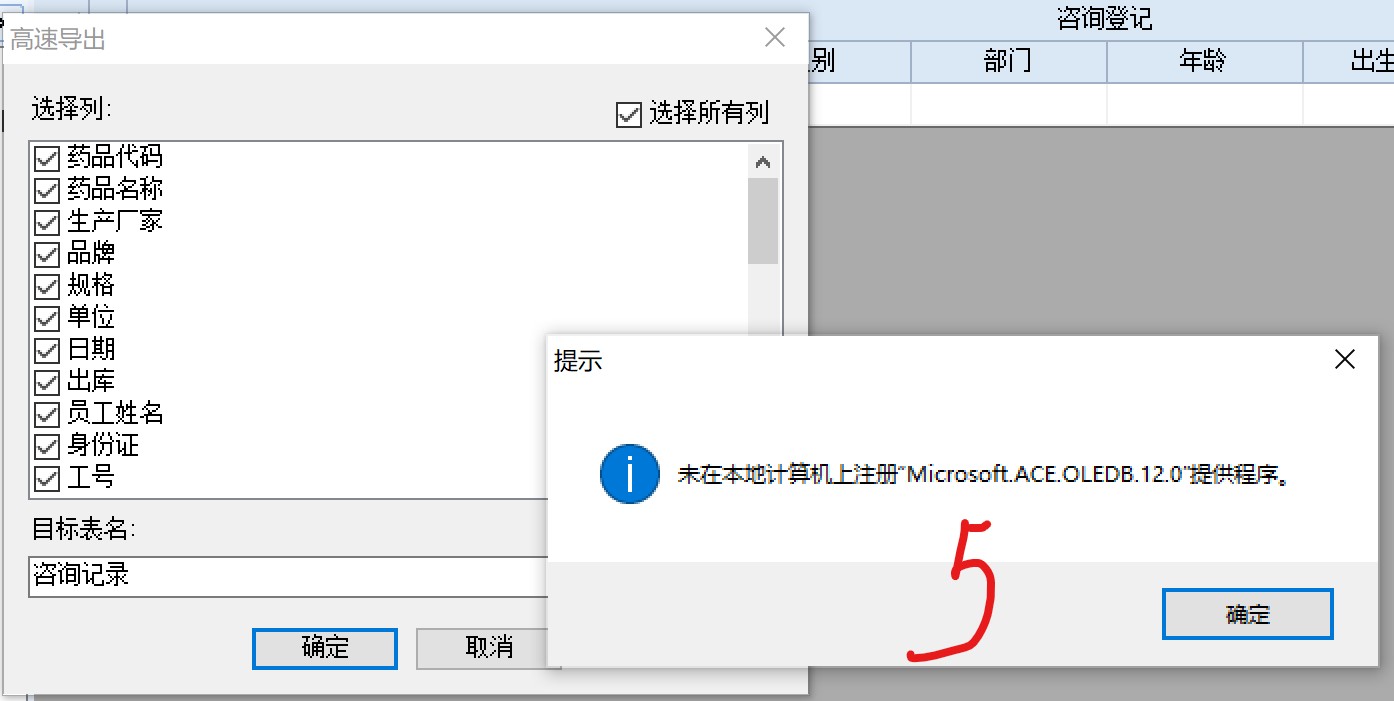Viewport: 1394px width, 701px height.
Task: Select the 年龄 column header
Action: tap(1204, 62)
